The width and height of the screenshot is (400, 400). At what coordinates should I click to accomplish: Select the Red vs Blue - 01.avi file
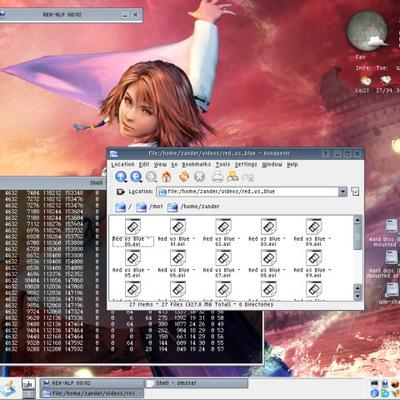[x=178, y=233]
